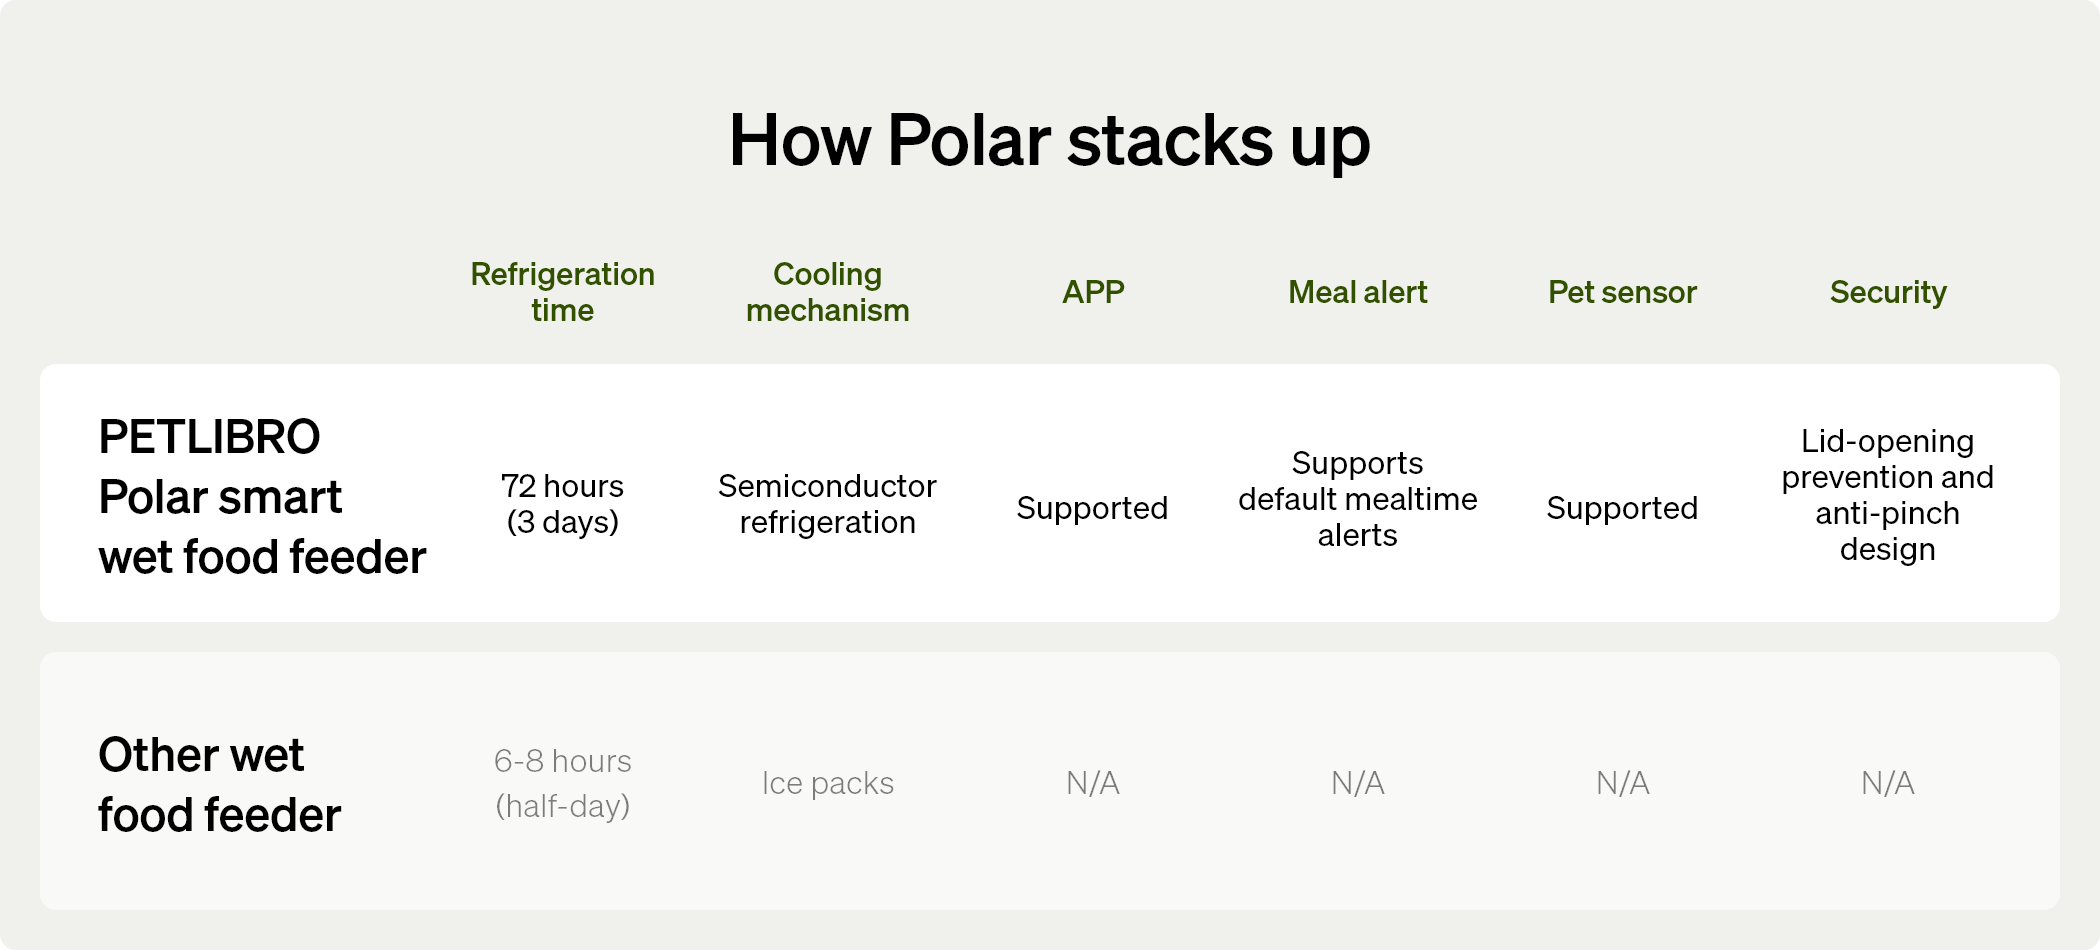Click the Pet sensor column header
The width and height of the screenshot is (2100, 951).
[x=1622, y=292]
